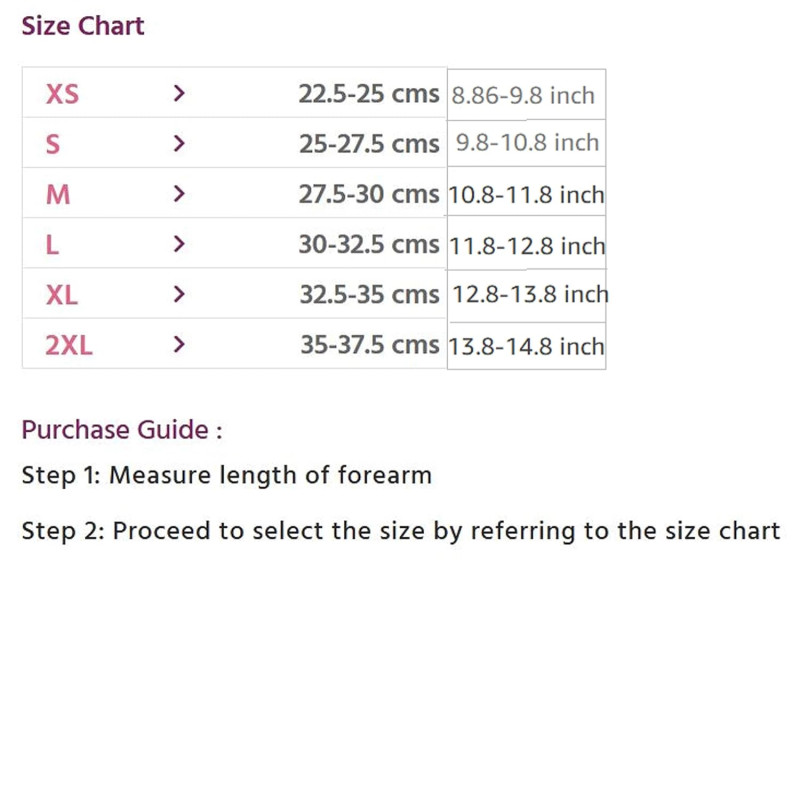Click the chevron arrow in L row
The height and width of the screenshot is (800, 800).
point(179,244)
